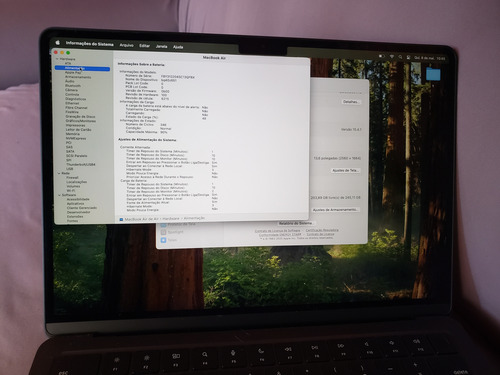
Task: Select ATA in the Hardware list
Action: [x=68, y=63]
